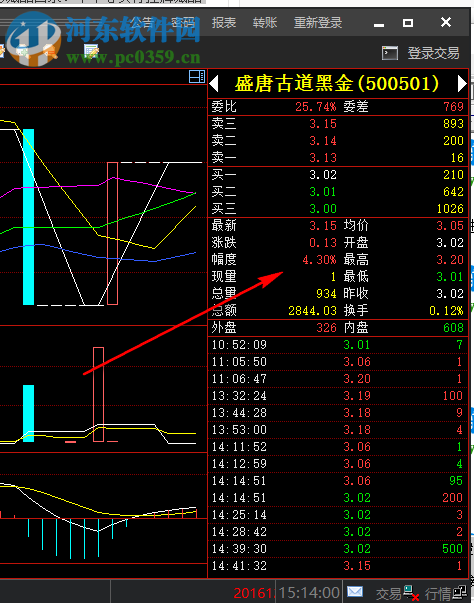The height and width of the screenshot is (603, 474).
Task: Select the 14:28:42 trade row
Action: [x=338, y=531]
